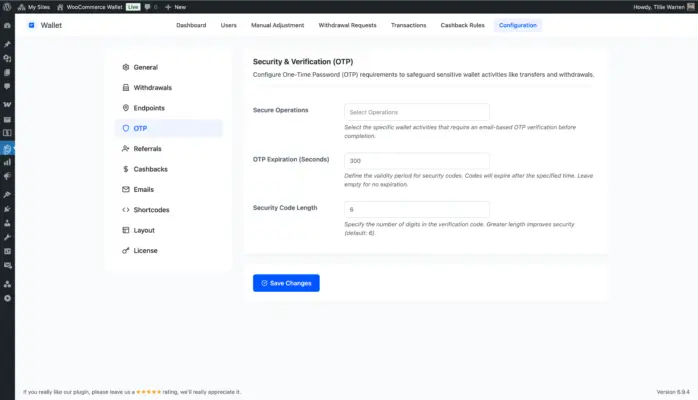Open Pages icon in admin sidebar
Image resolution: width=698 pixels, height=400 pixels.
[7, 72]
